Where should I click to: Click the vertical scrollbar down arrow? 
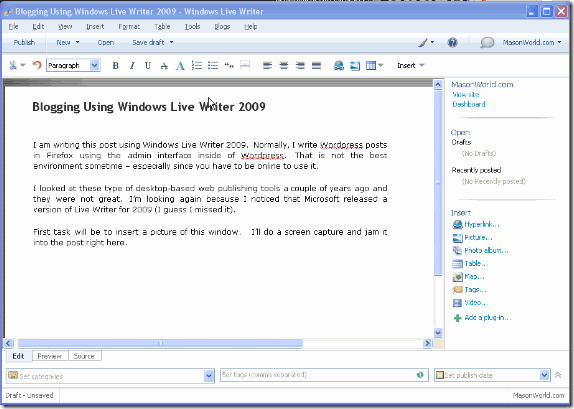(x=438, y=333)
